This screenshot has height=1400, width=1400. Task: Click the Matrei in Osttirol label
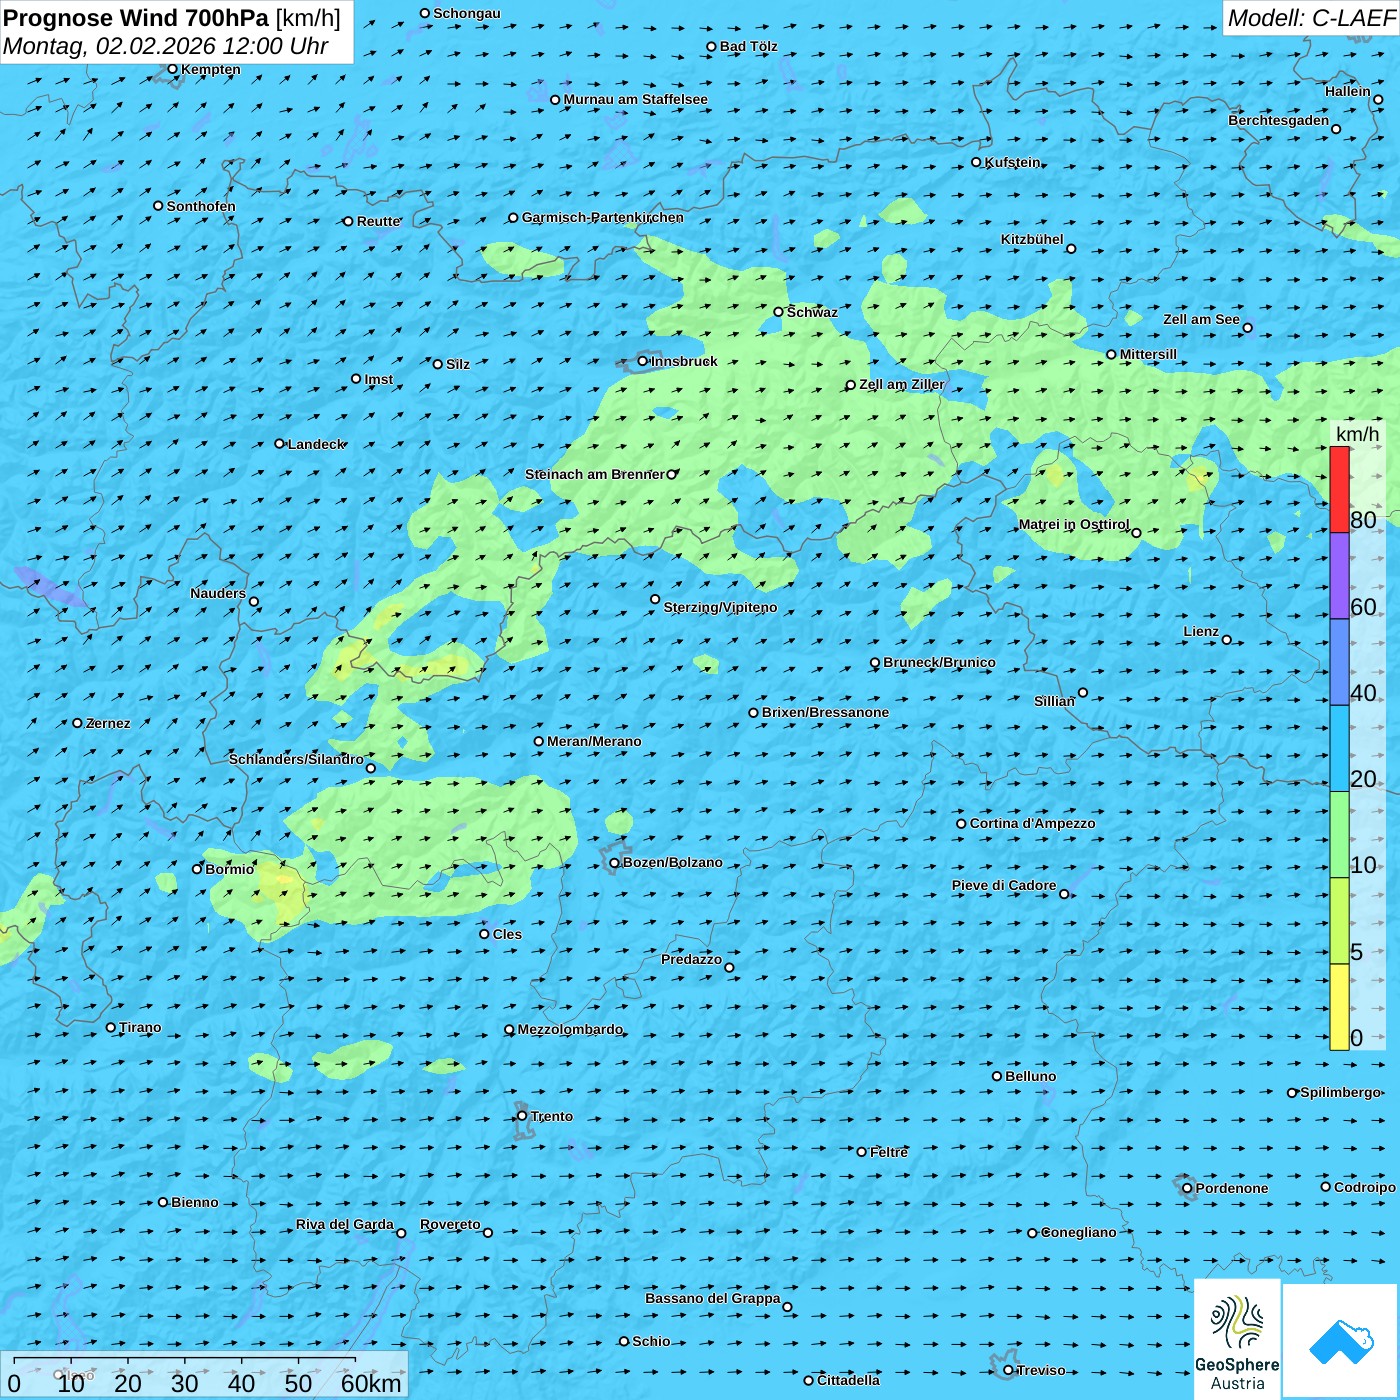tap(1074, 524)
